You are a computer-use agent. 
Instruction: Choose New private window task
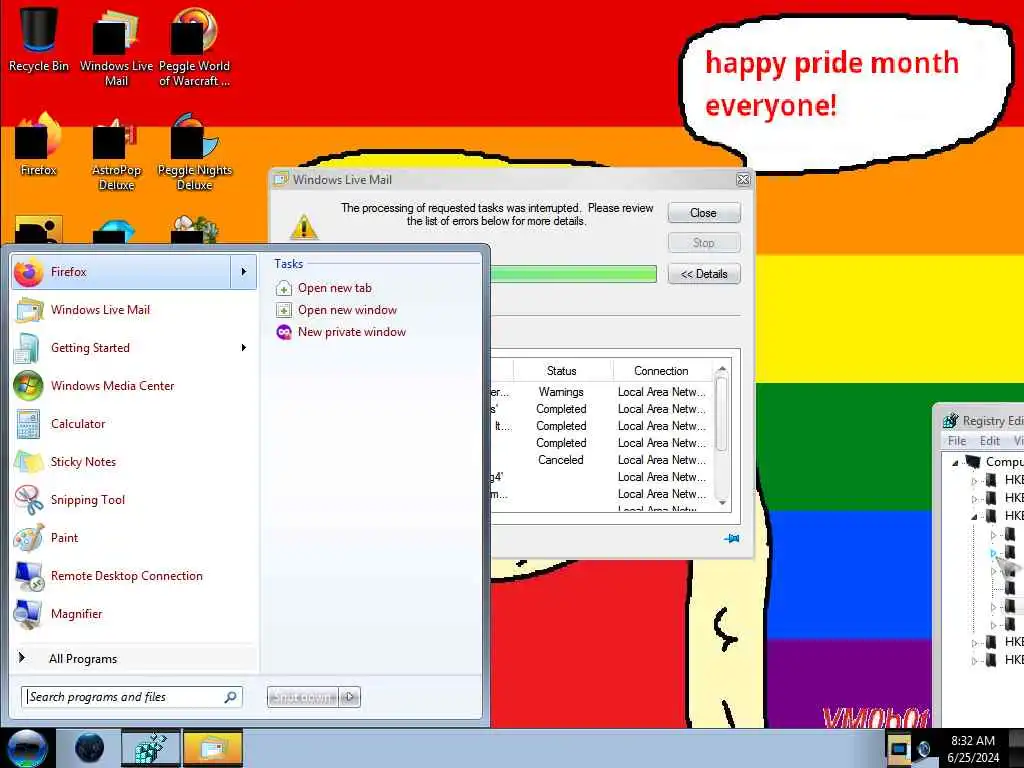(351, 332)
